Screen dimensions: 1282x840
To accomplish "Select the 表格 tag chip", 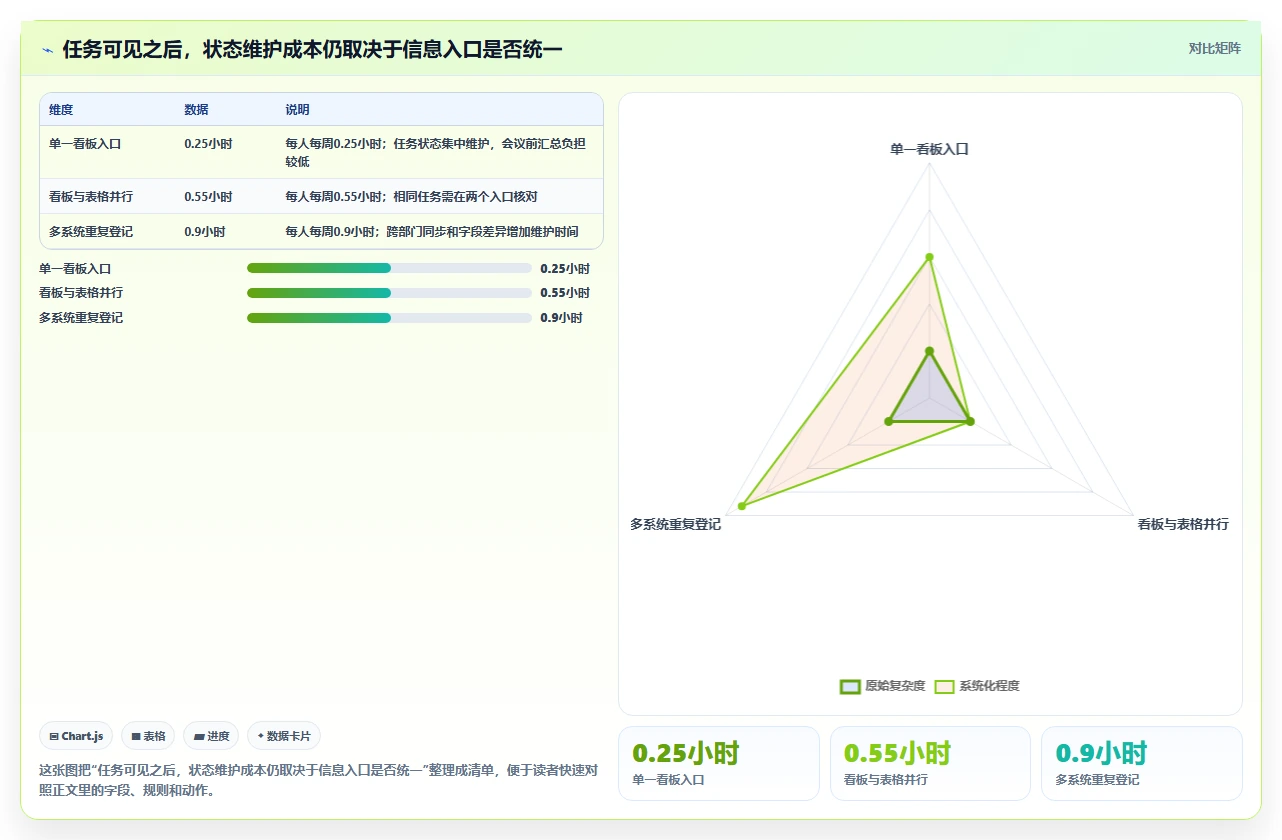I will click(148, 736).
